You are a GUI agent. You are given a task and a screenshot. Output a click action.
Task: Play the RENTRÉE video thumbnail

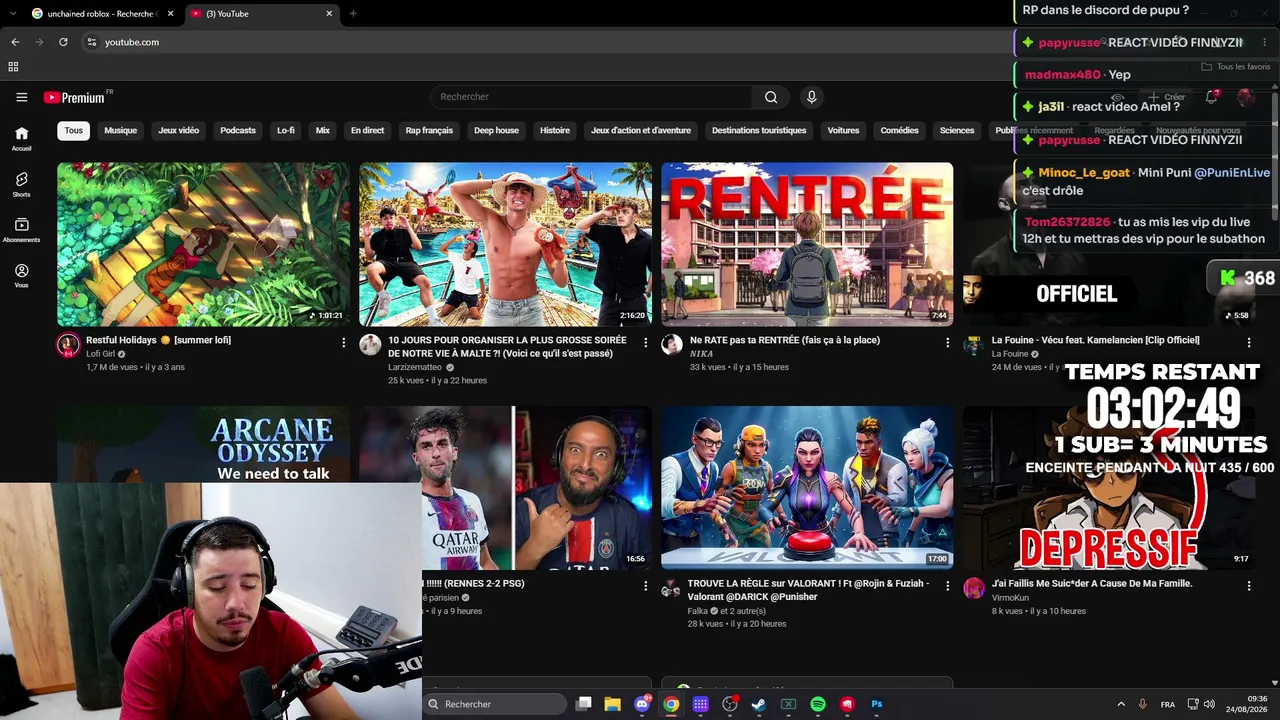tap(807, 244)
